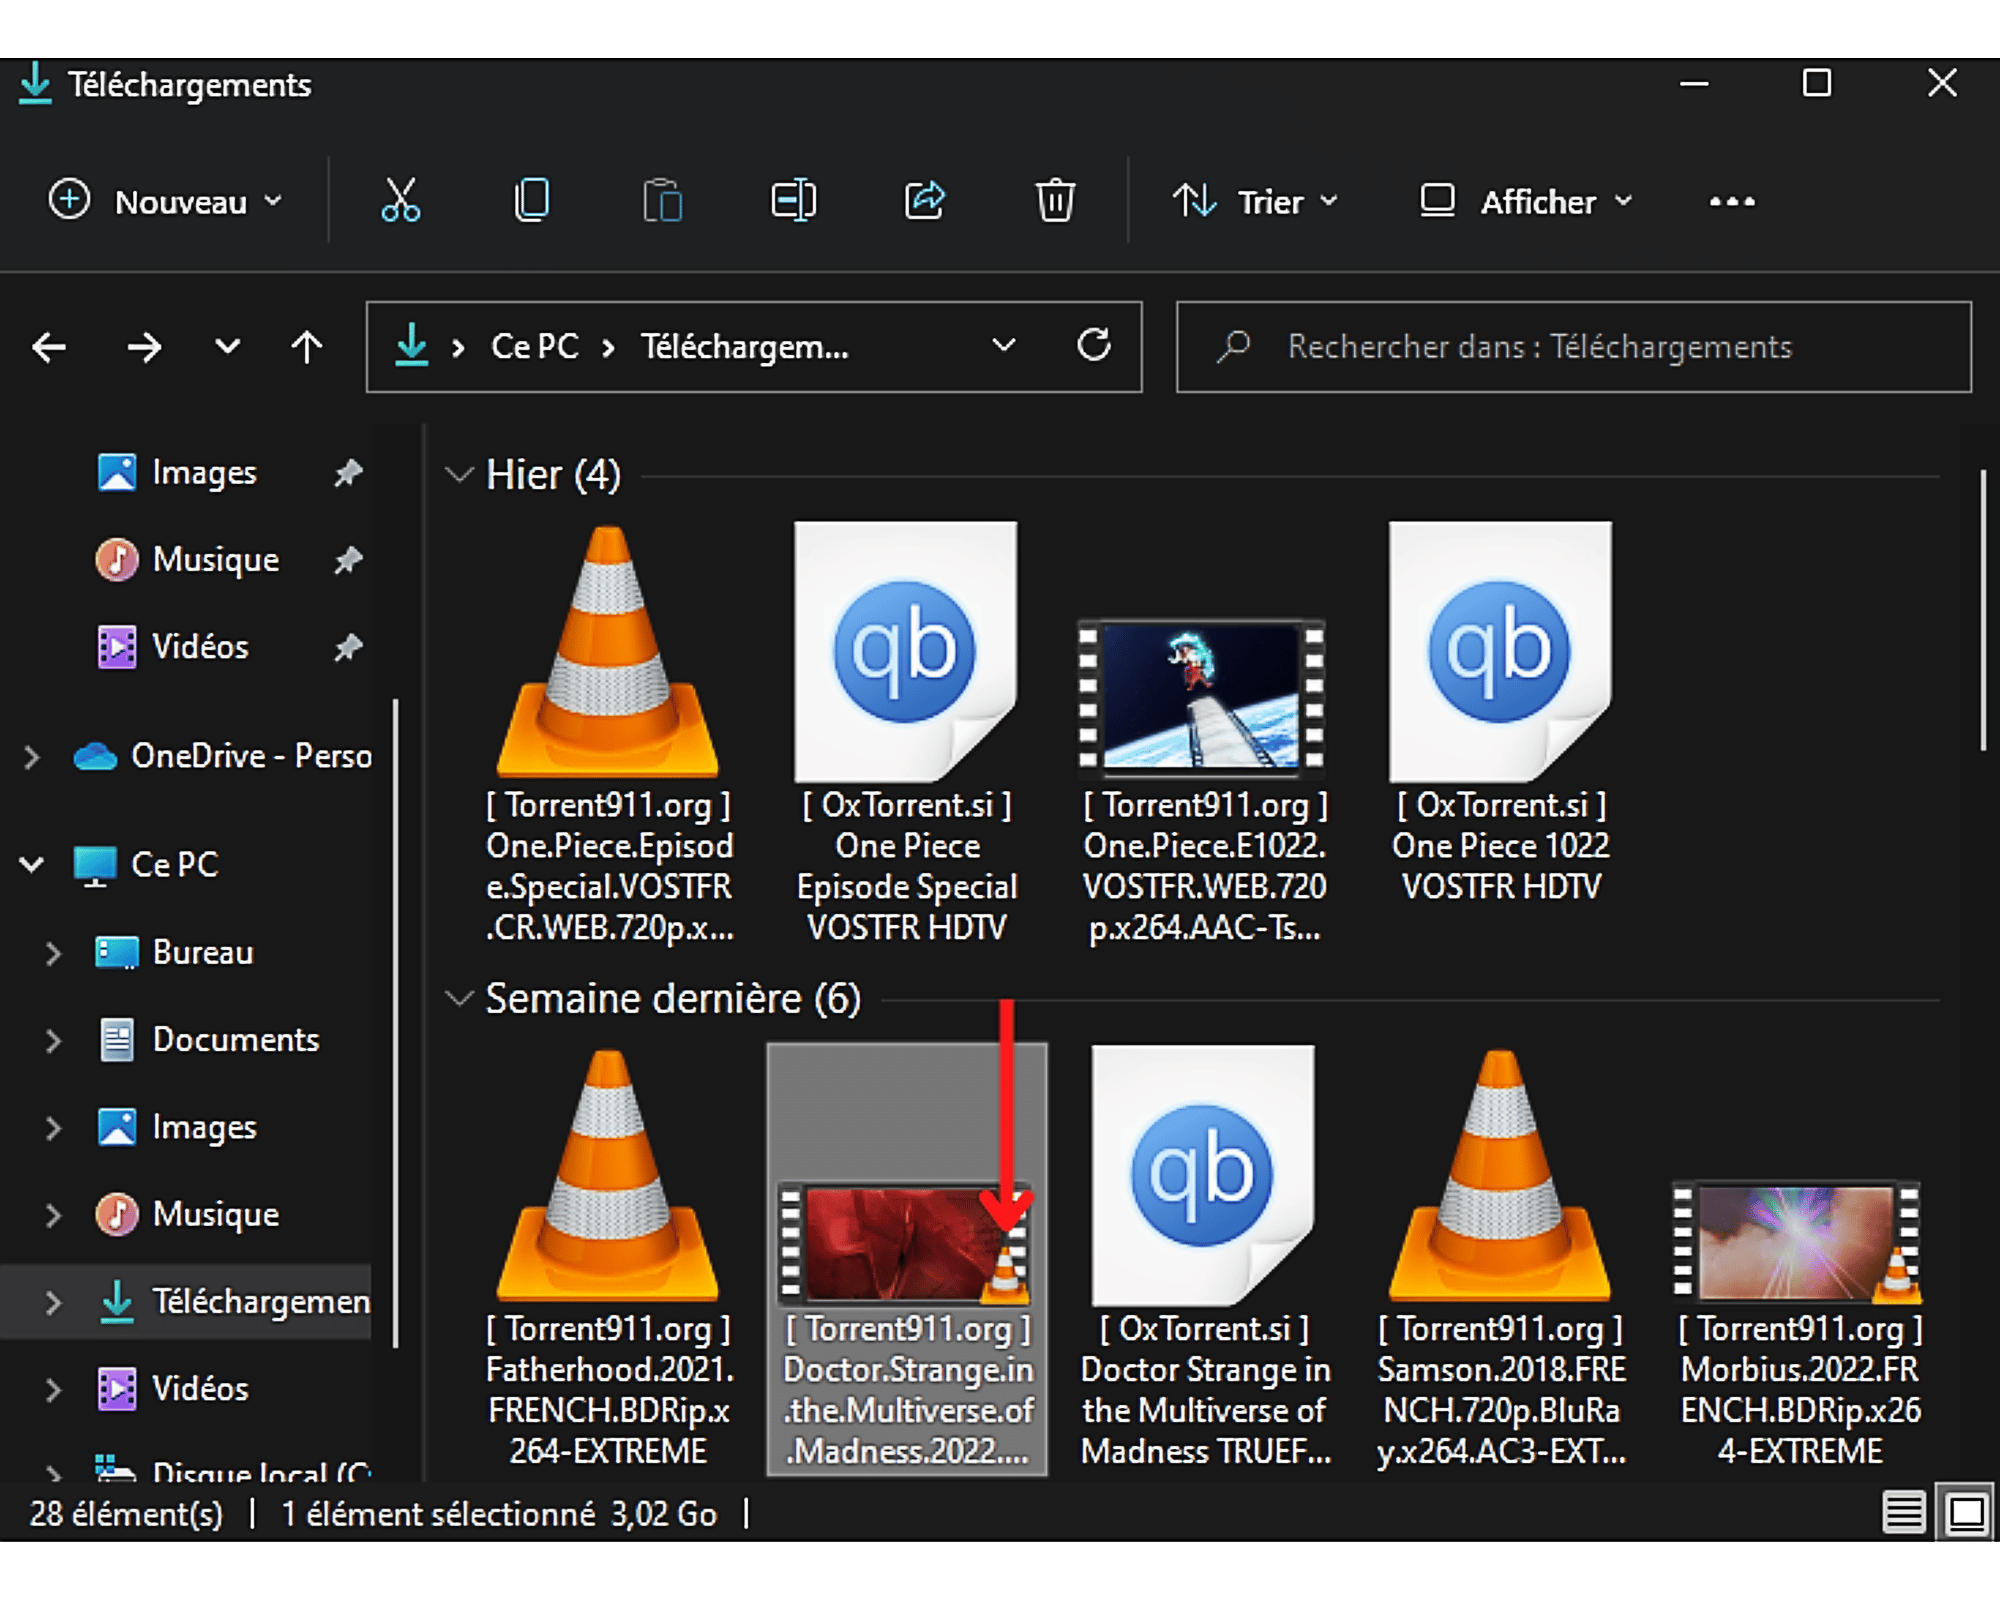Go forward with the right arrow
Screen dimensions: 2000x1600
144,347
